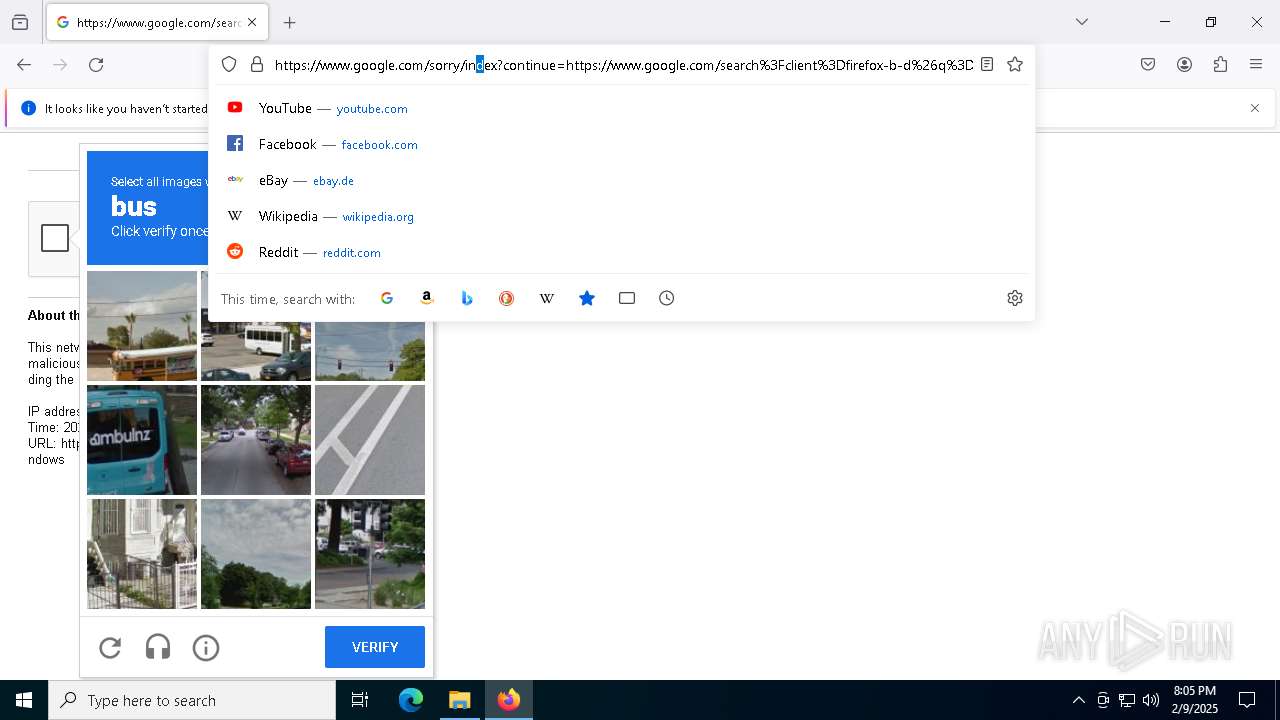Screen dimensions: 1280x720
Task: Open search settings gear icon
Action: pyautogui.click(x=1015, y=298)
